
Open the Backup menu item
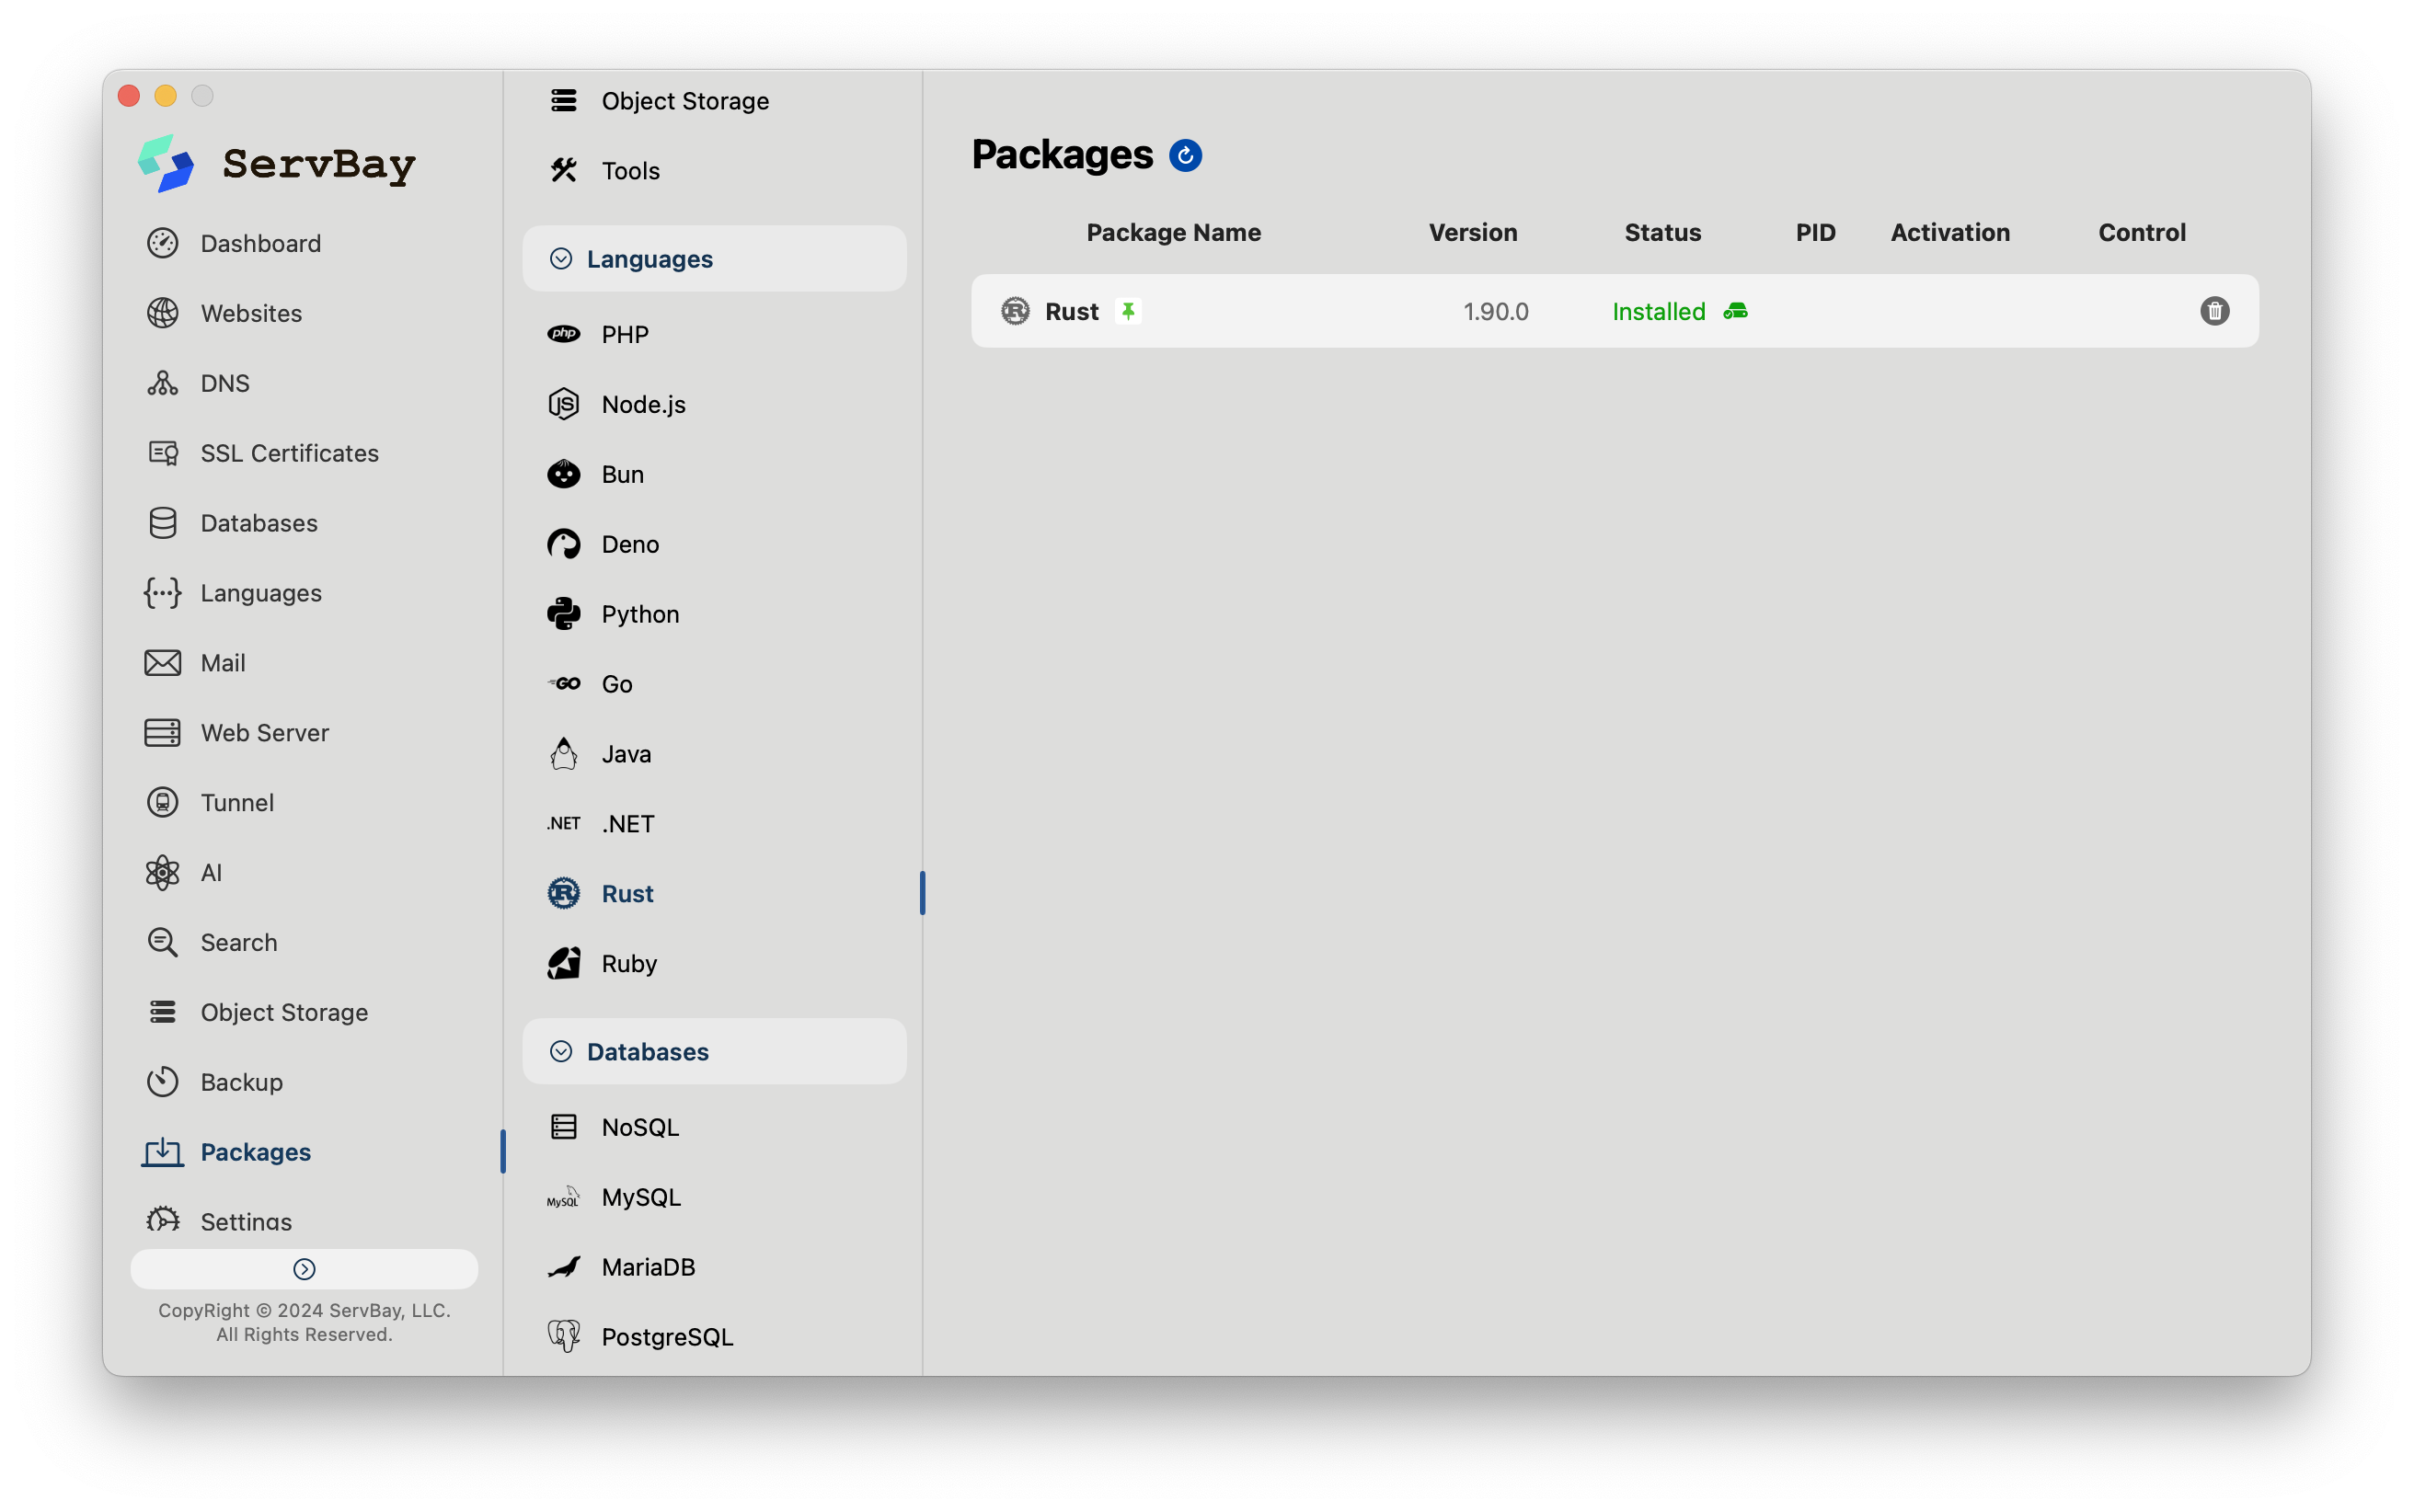click(241, 1082)
